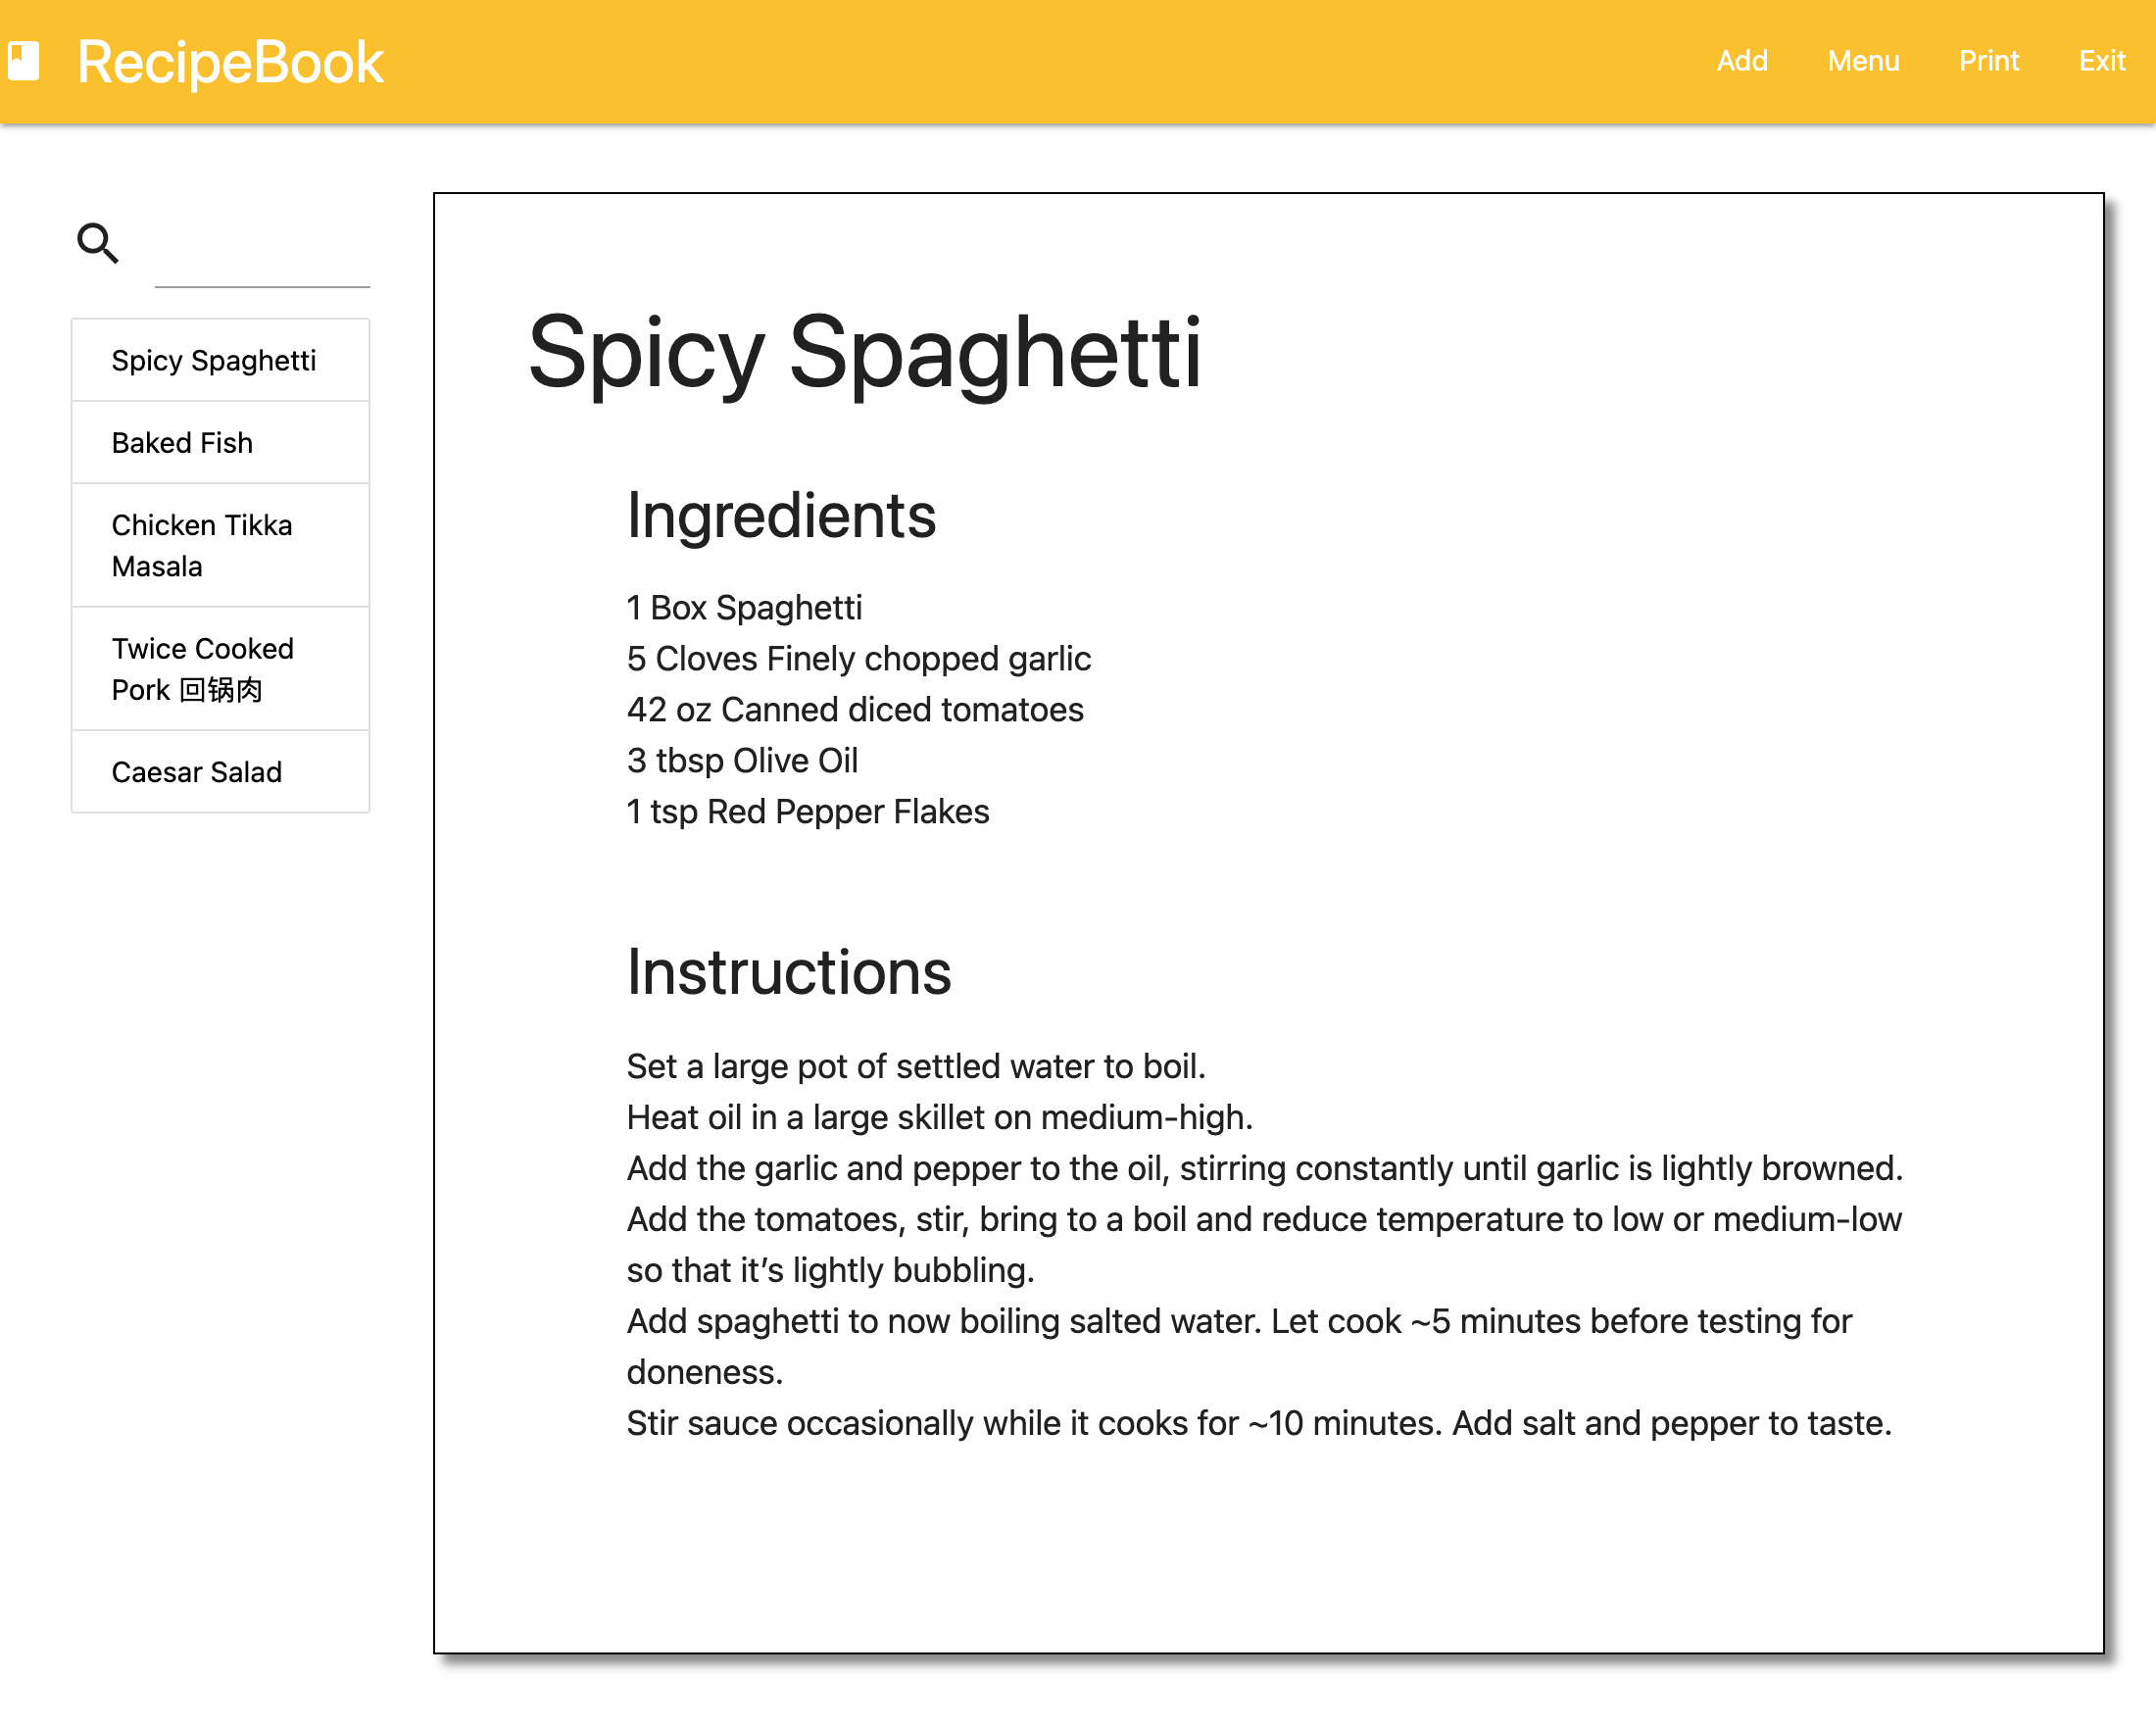Select Spicy Spaghetti in the recipe list
Viewport: 2156px width, 1725px height.
220,360
